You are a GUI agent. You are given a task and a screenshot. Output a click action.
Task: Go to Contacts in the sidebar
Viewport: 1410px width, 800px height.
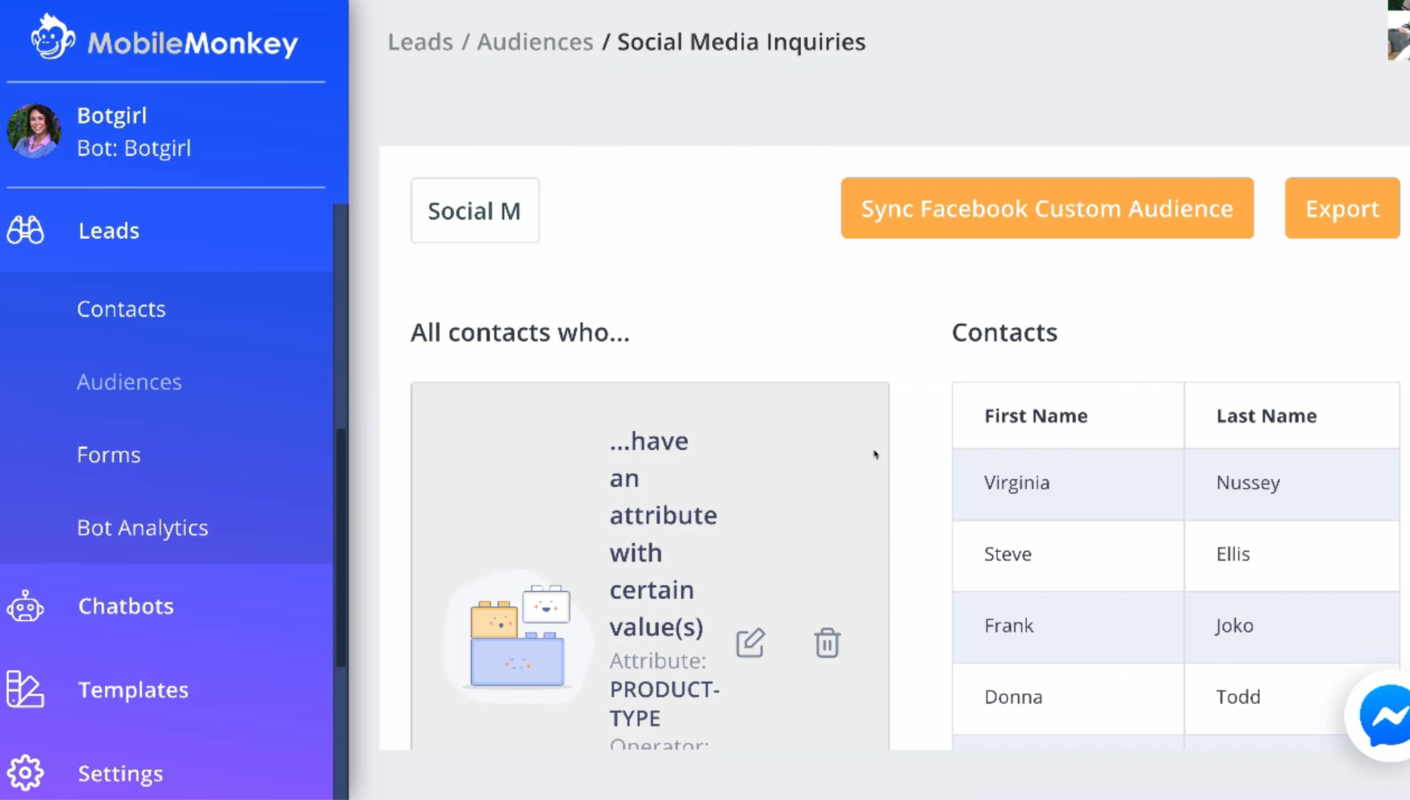121,309
